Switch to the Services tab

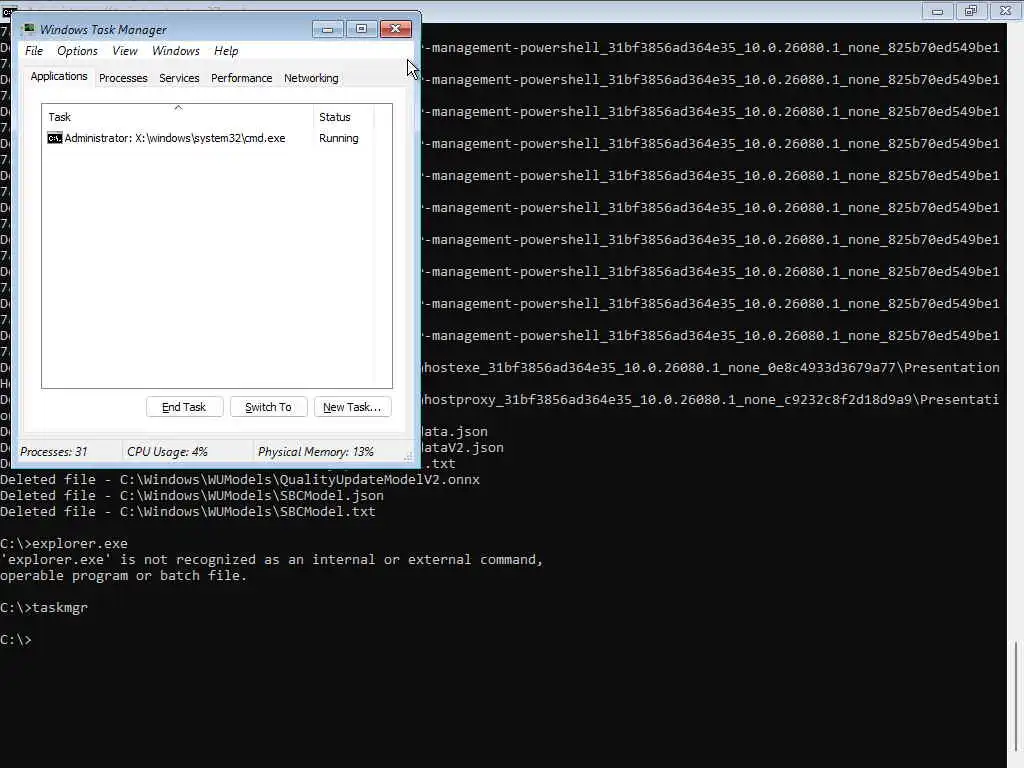pos(179,78)
